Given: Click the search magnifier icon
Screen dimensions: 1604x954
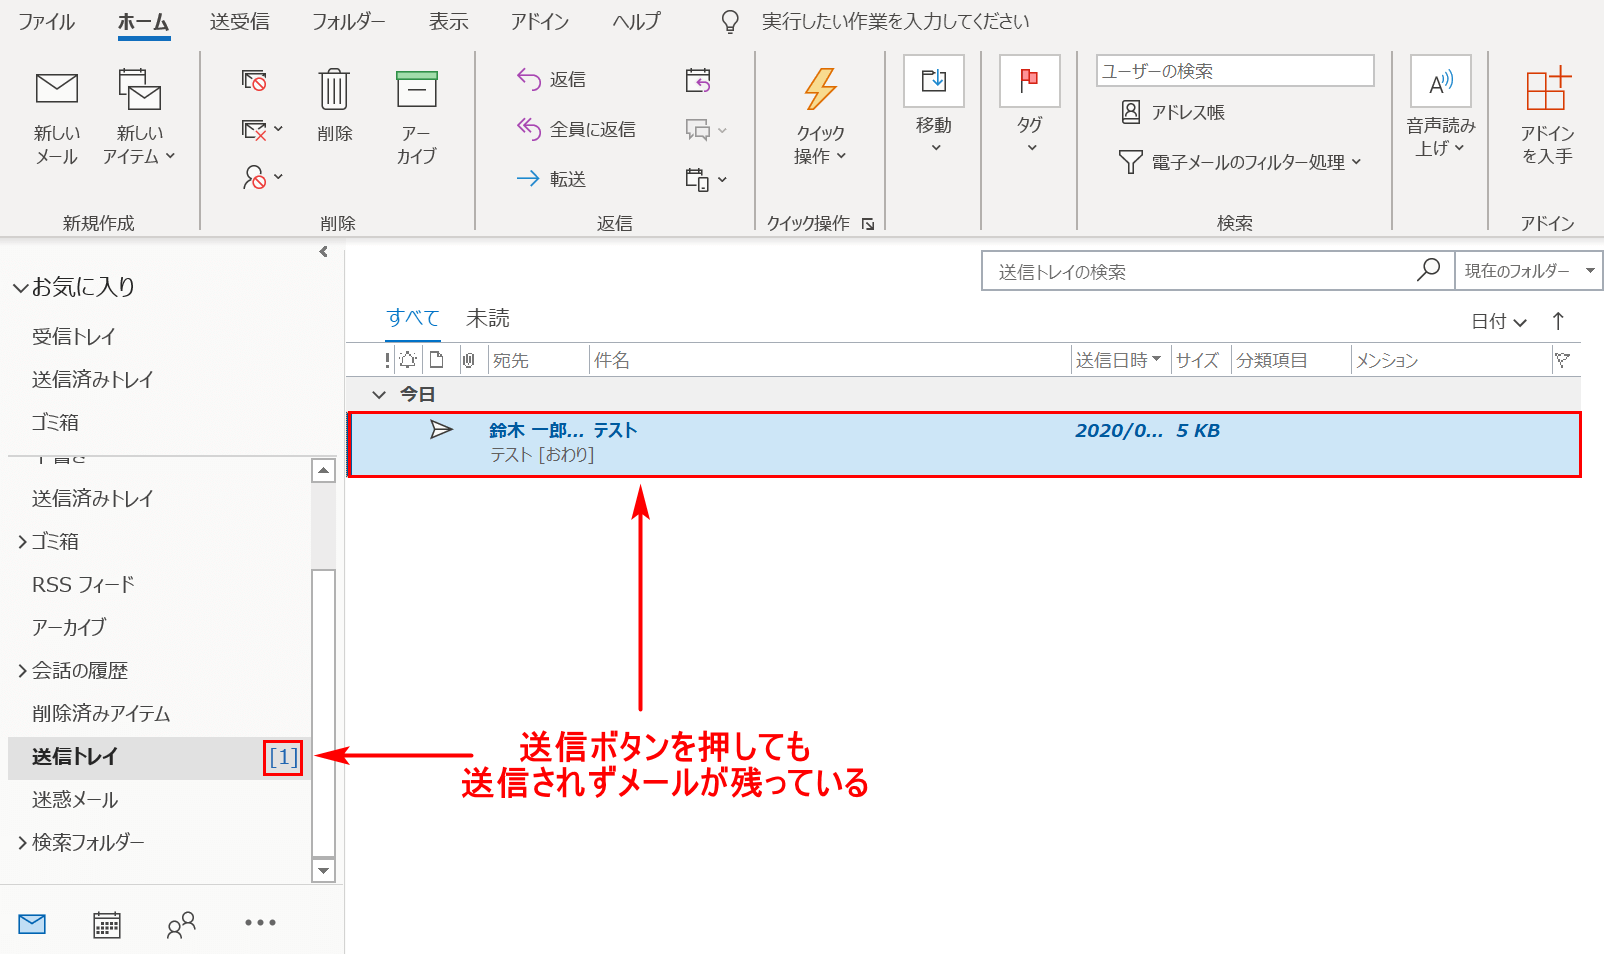Looking at the screenshot, I should (1429, 270).
